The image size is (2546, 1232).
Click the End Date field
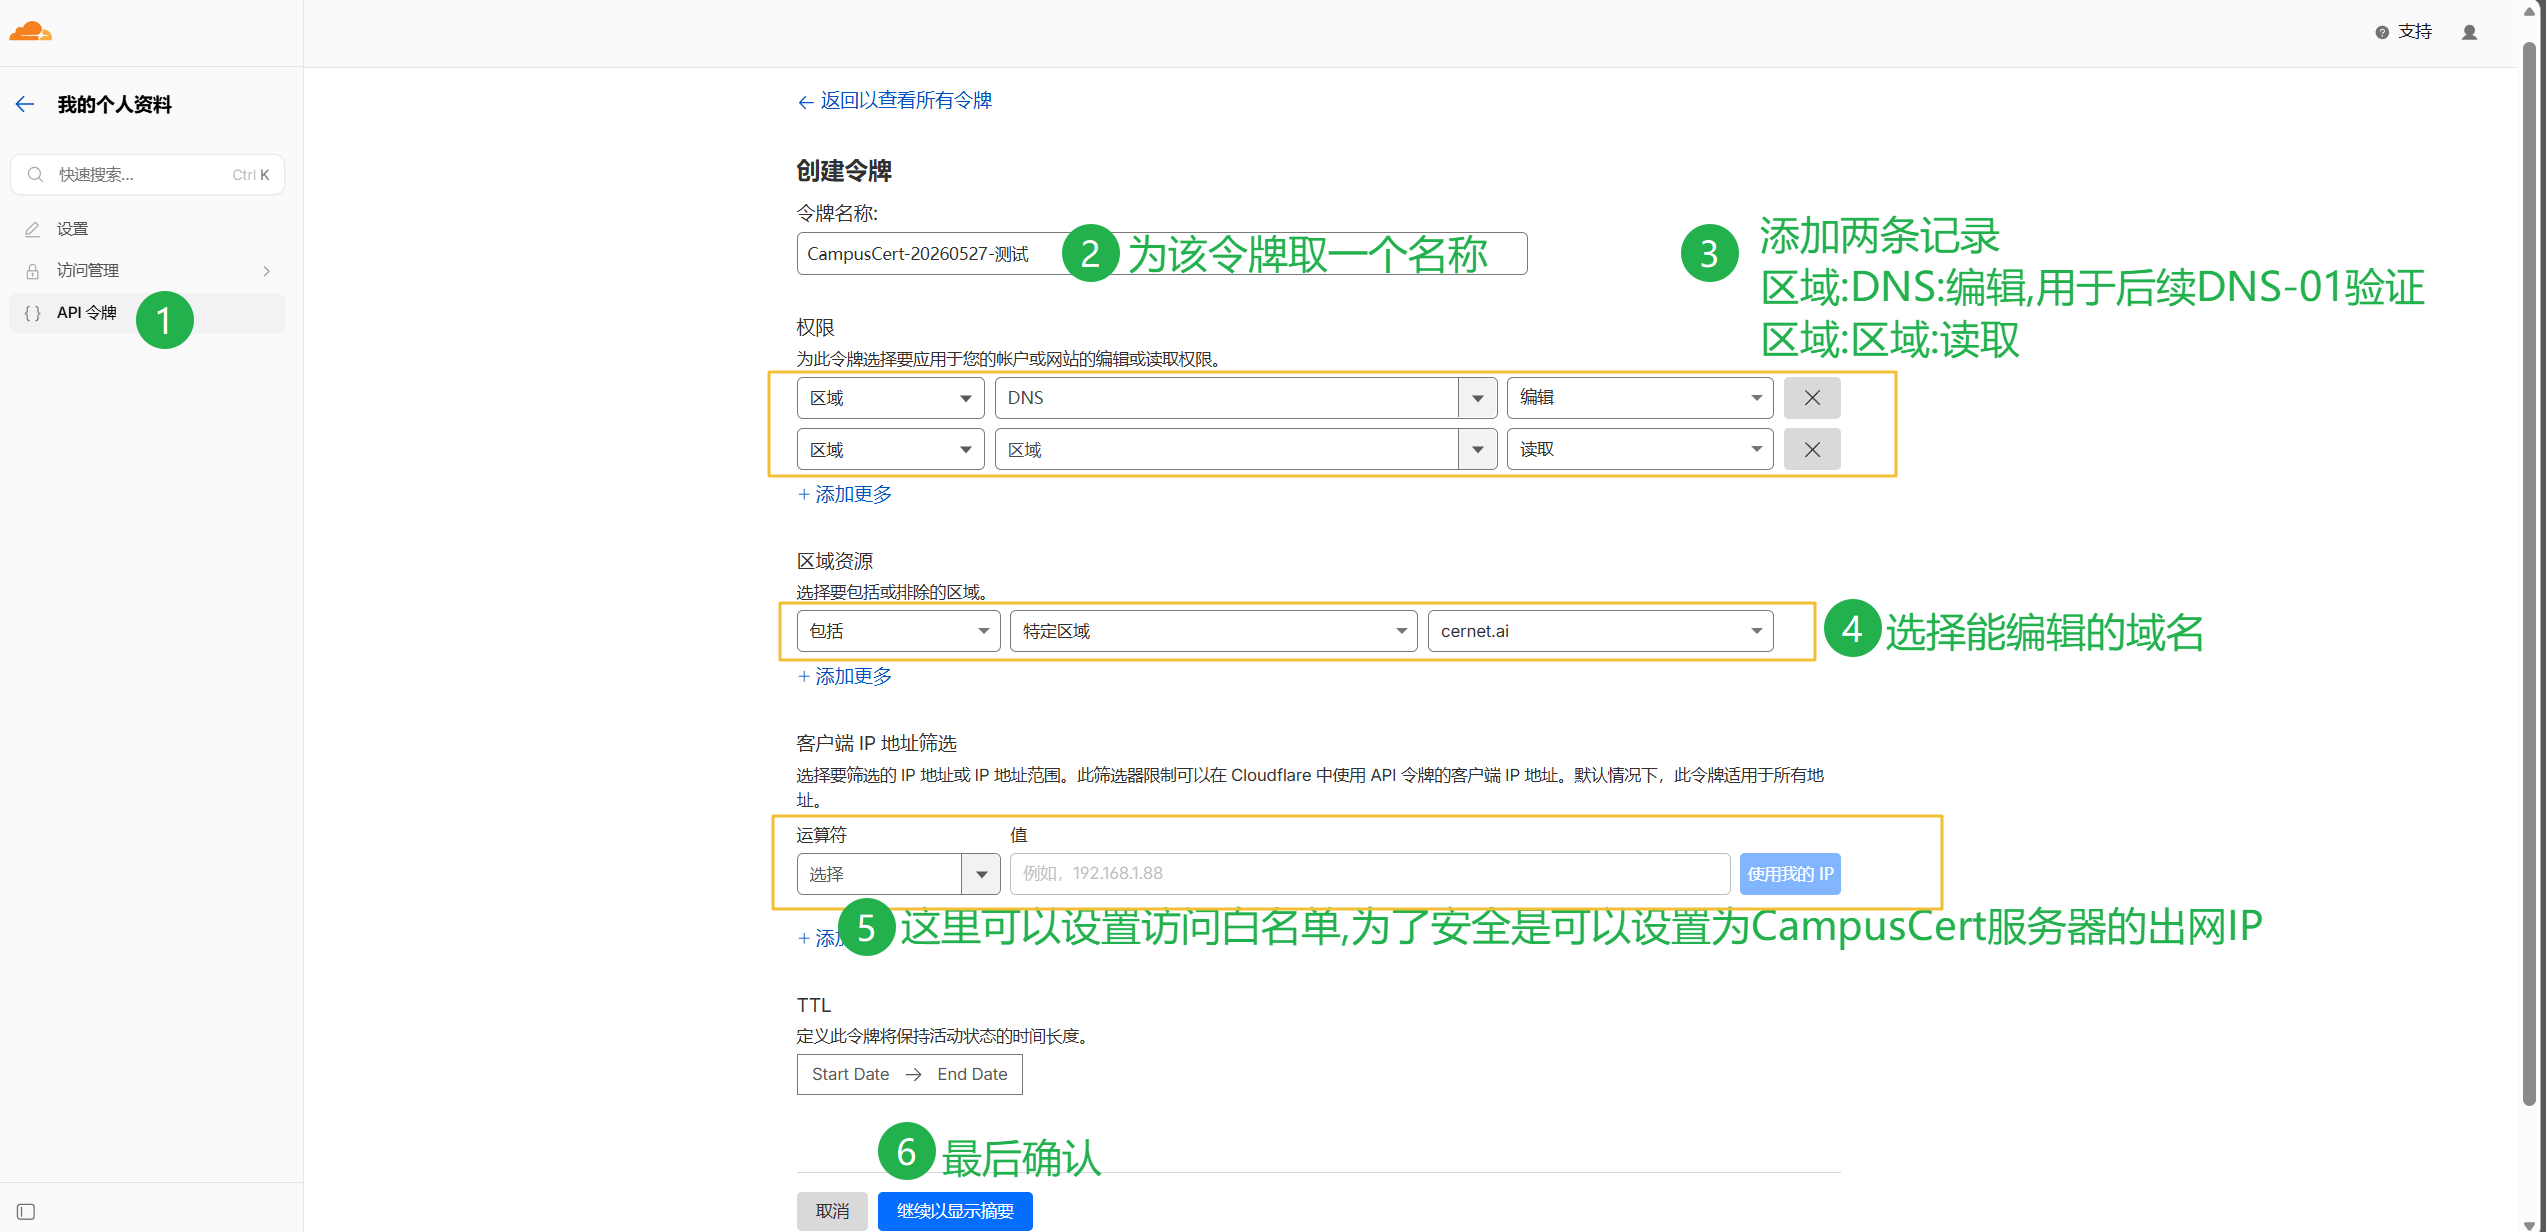tap(972, 1074)
